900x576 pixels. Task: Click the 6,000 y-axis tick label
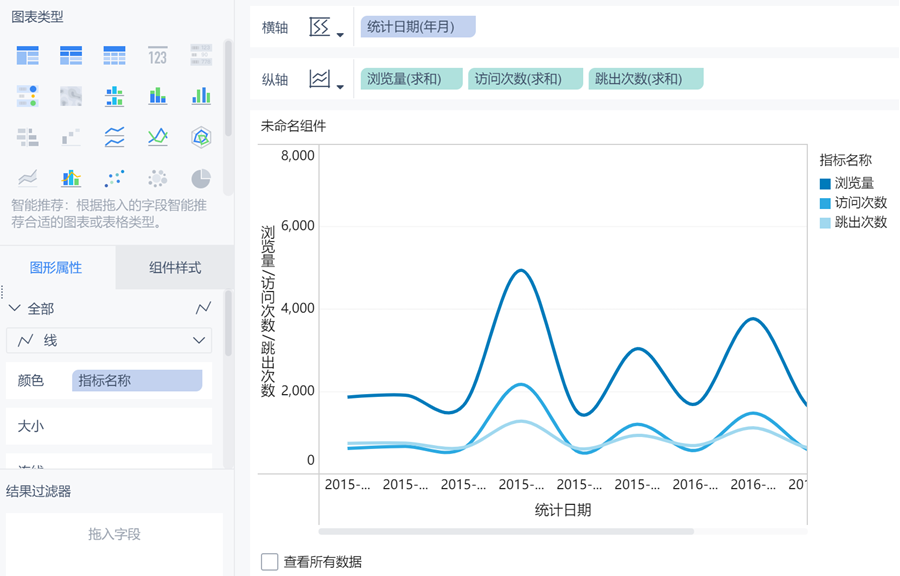tap(297, 225)
